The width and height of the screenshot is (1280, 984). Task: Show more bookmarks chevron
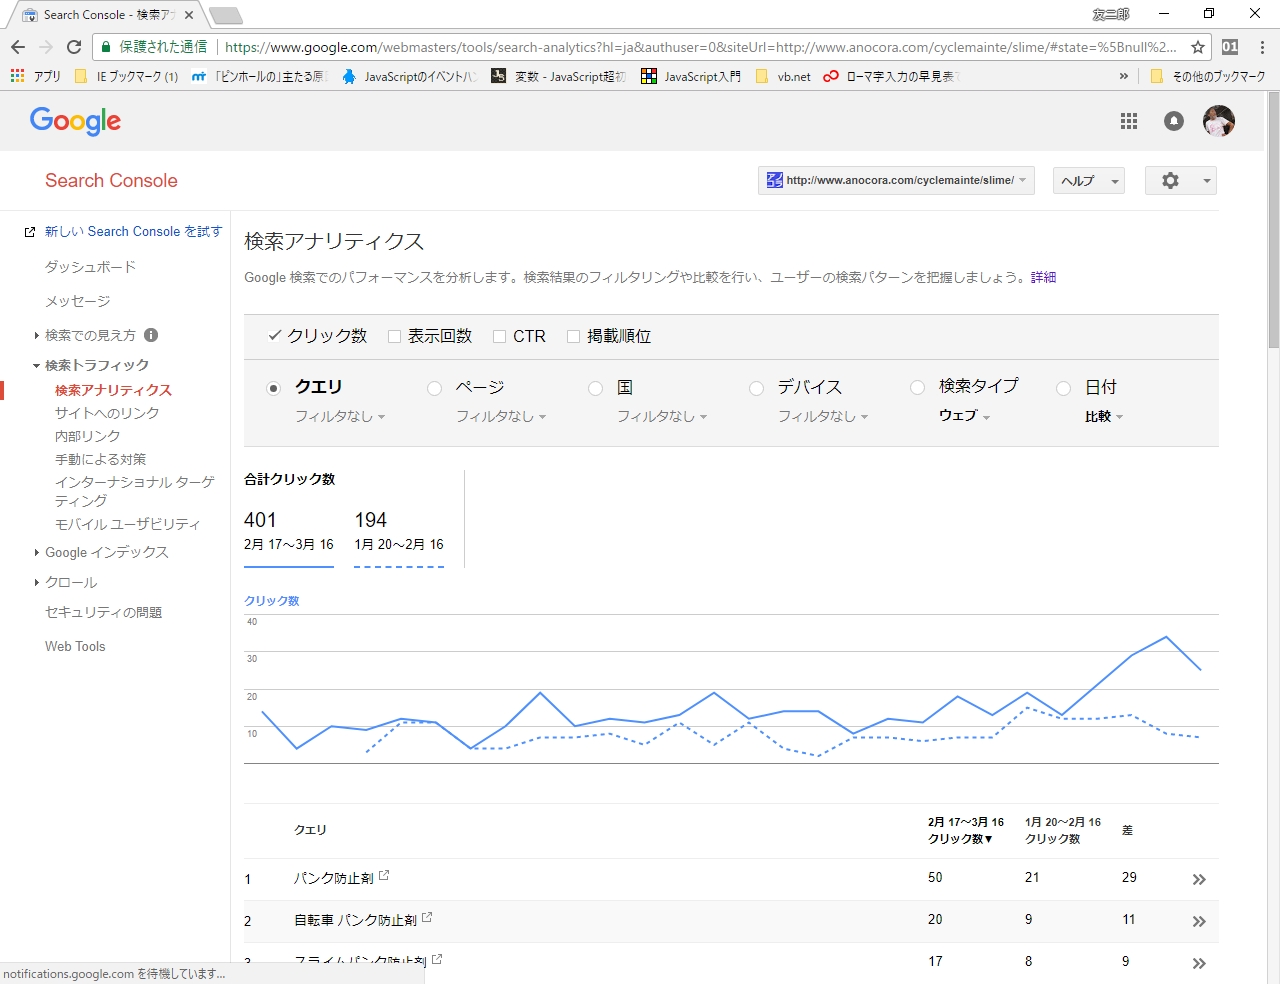[1124, 76]
